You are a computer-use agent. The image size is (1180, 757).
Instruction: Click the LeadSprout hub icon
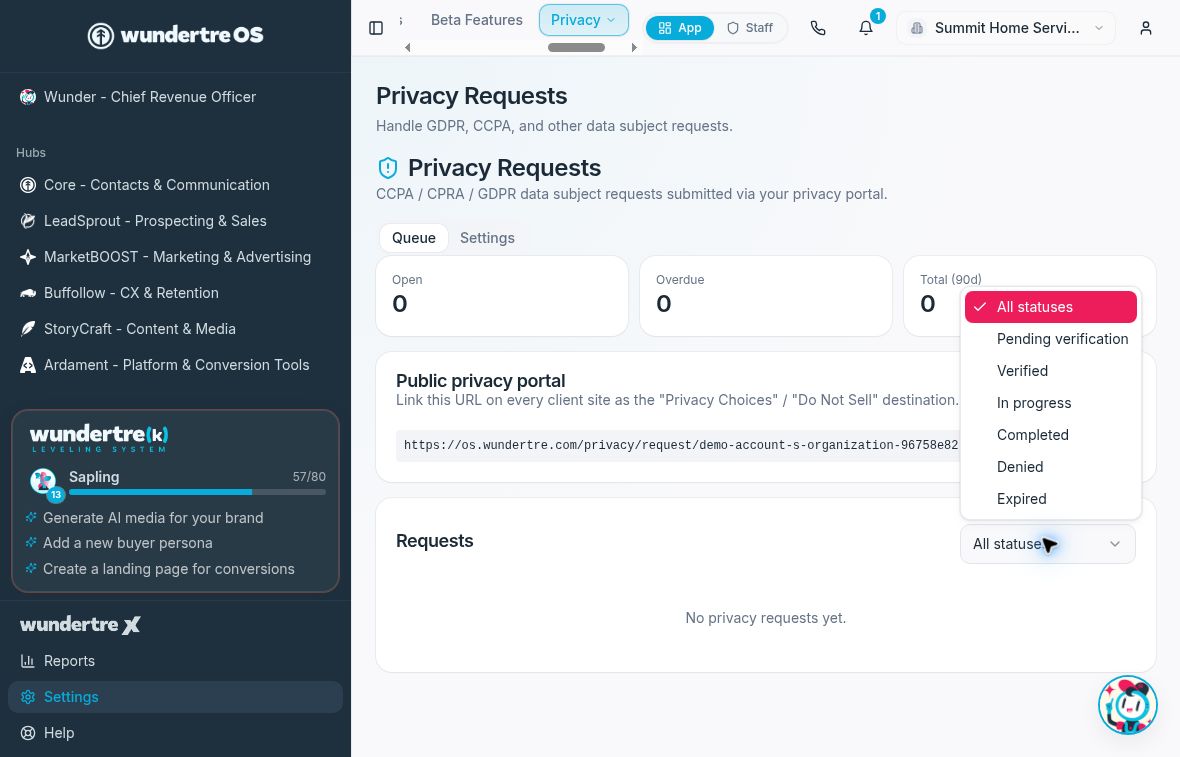(28, 221)
